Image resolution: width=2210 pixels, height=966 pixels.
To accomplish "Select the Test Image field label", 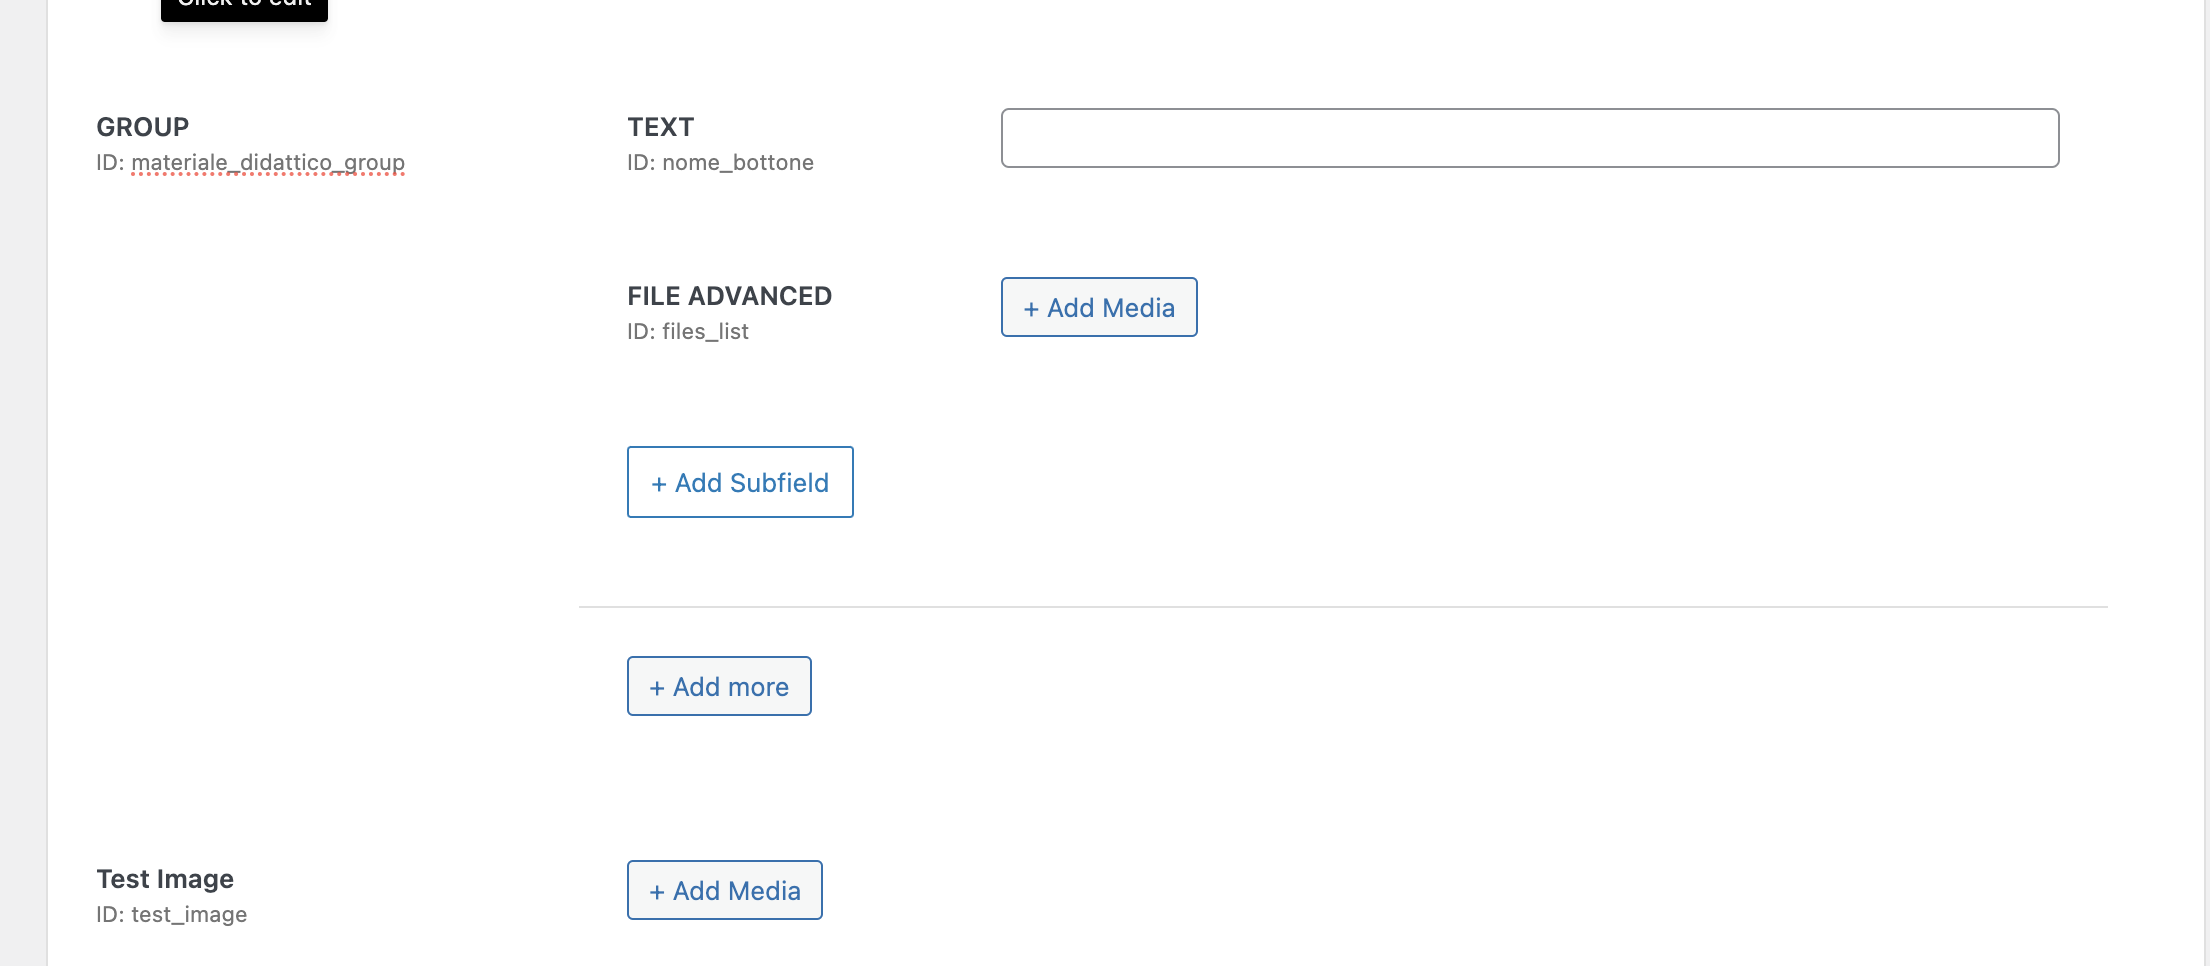I will 165,879.
